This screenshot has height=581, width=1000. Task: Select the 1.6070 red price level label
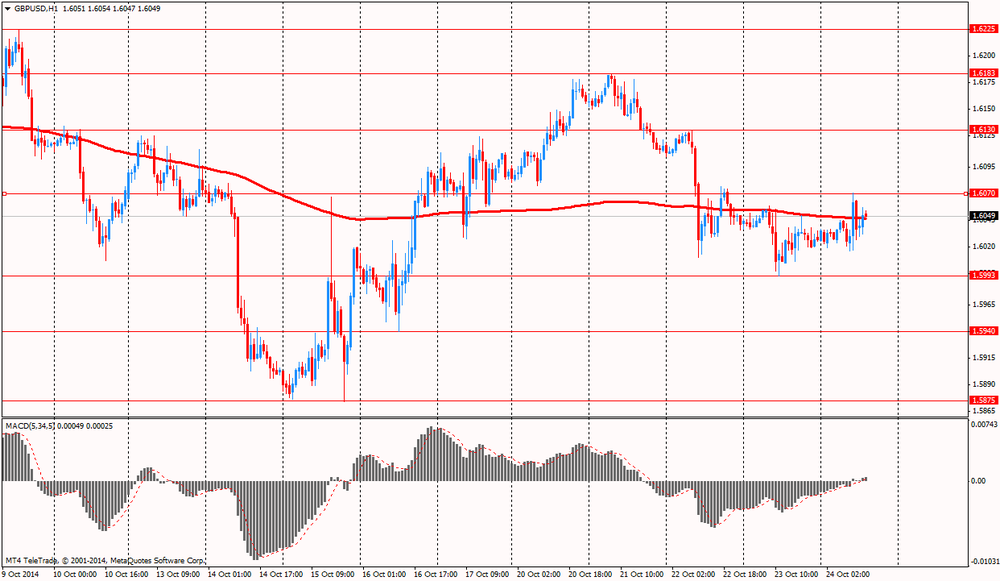pos(983,193)
